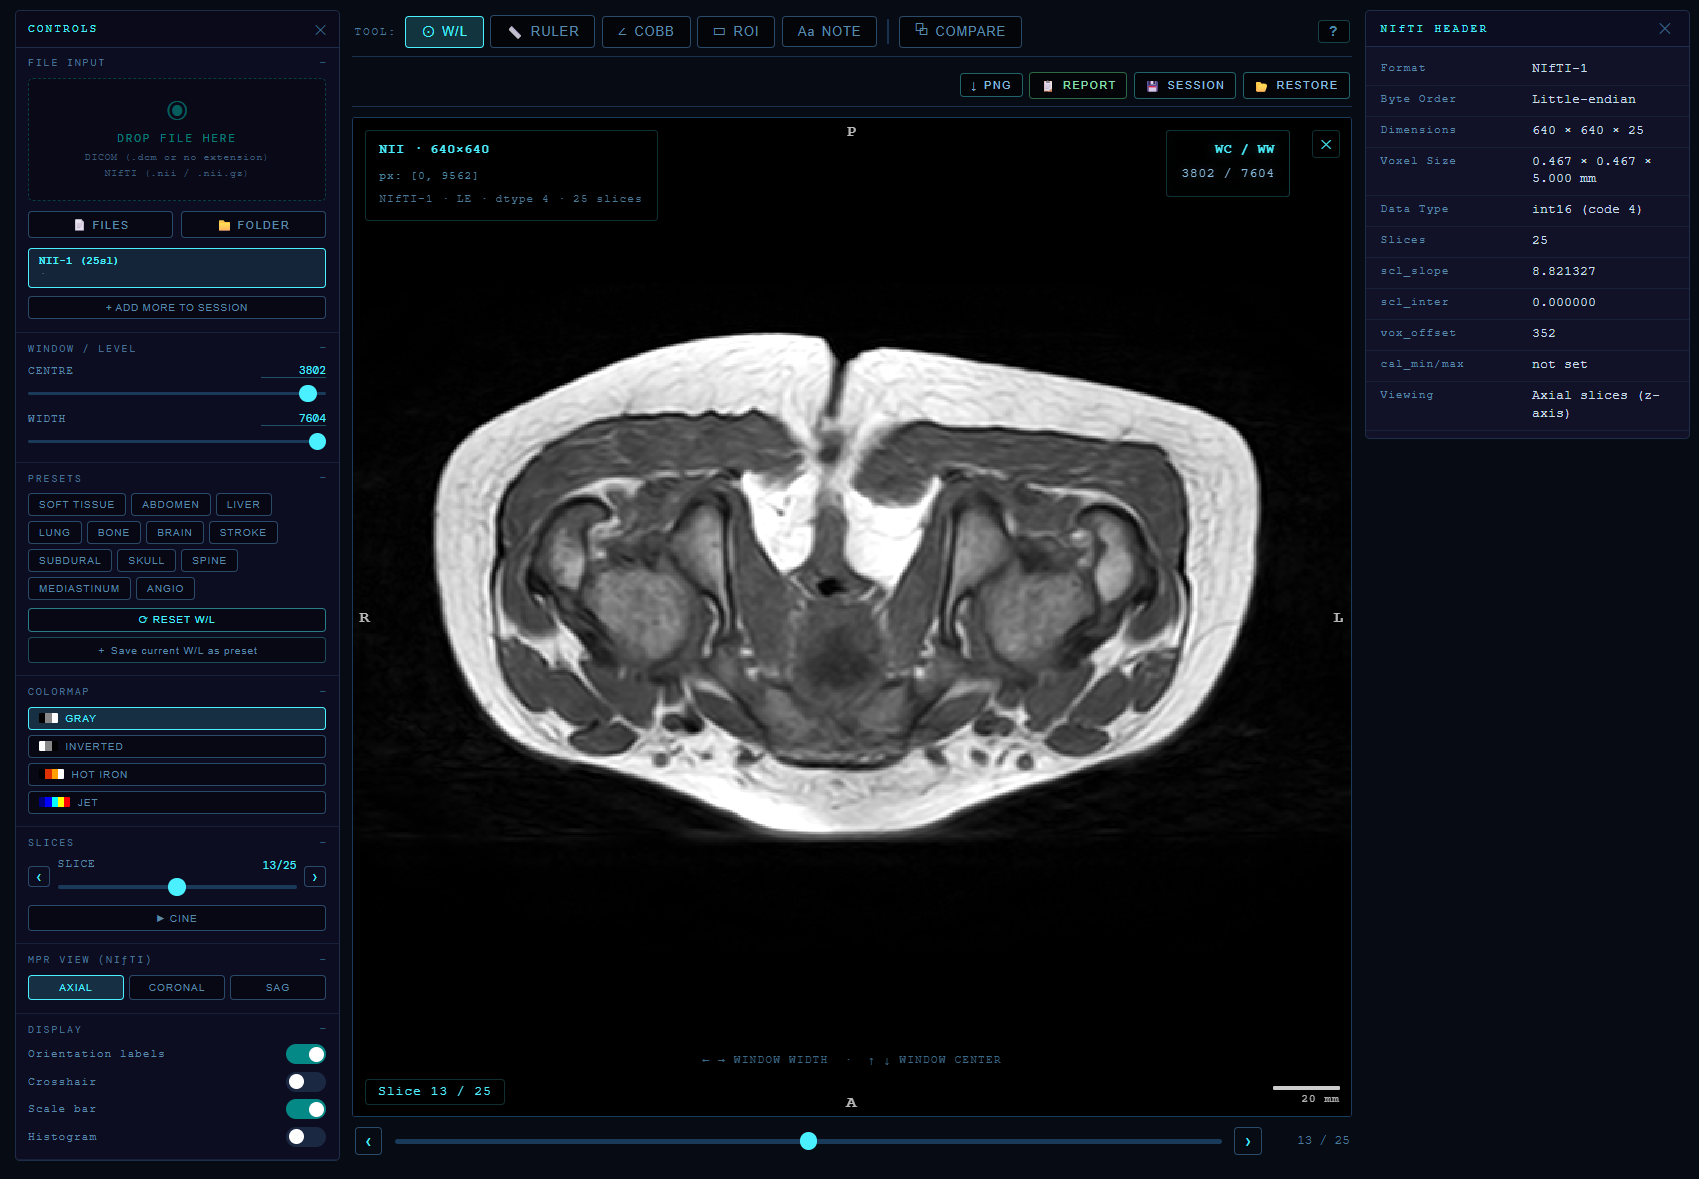The height and width of the screenshot is (1179, 1699).
Task: Apply the Angio preset
Action: (165, 589)
